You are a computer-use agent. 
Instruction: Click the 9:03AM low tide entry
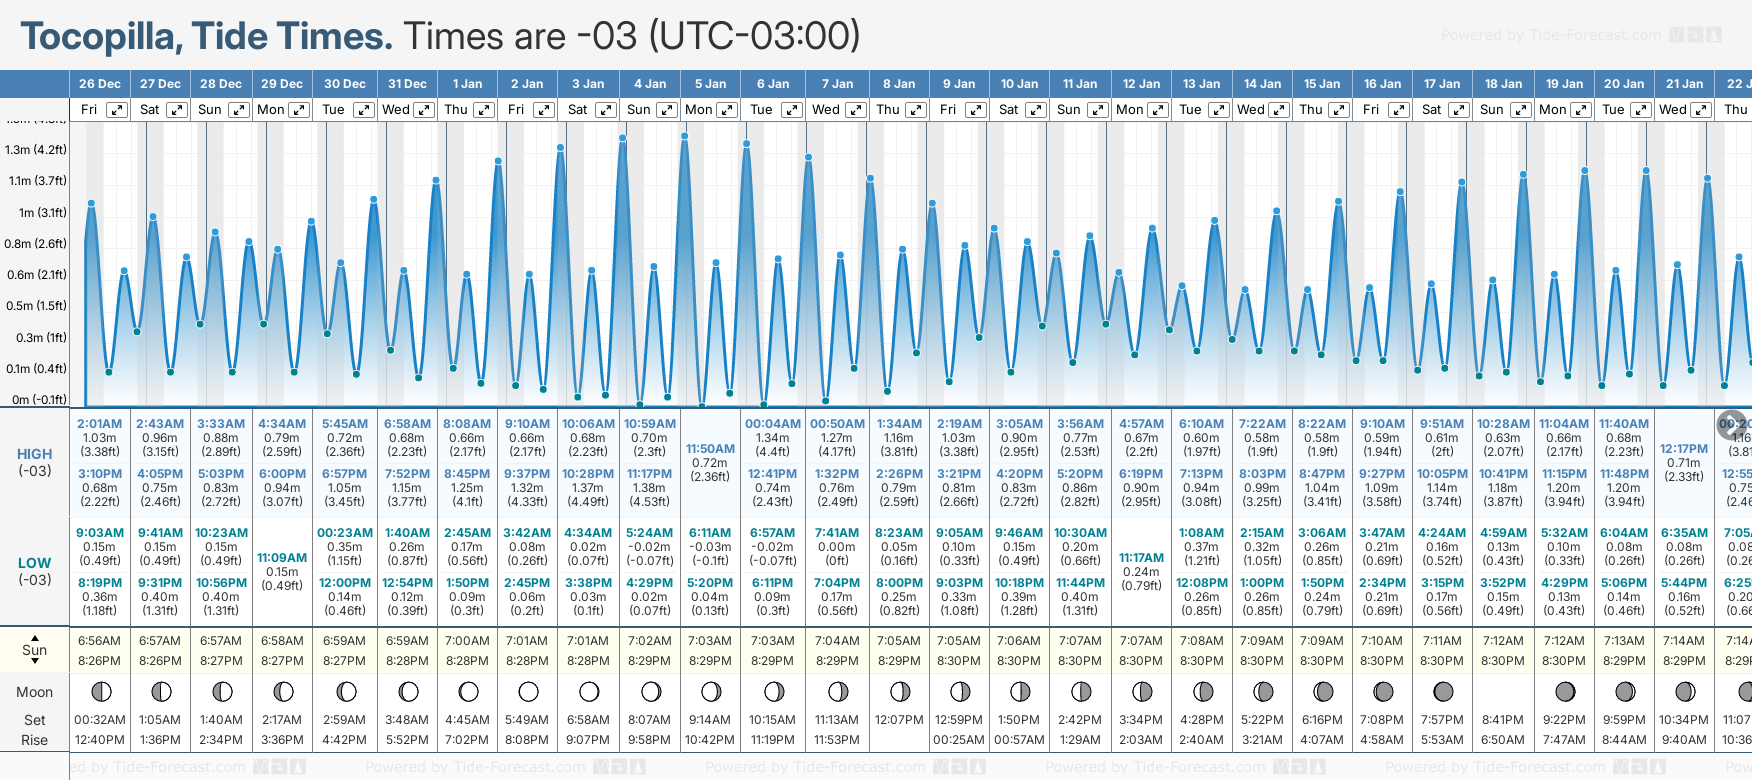click(99, 533)
